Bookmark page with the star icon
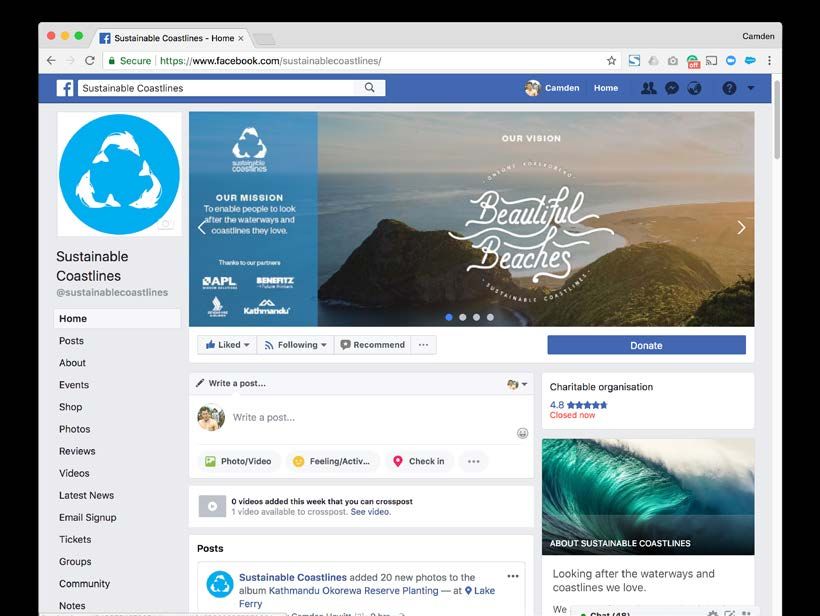This screenshot has height=616, width=820. 611,61
